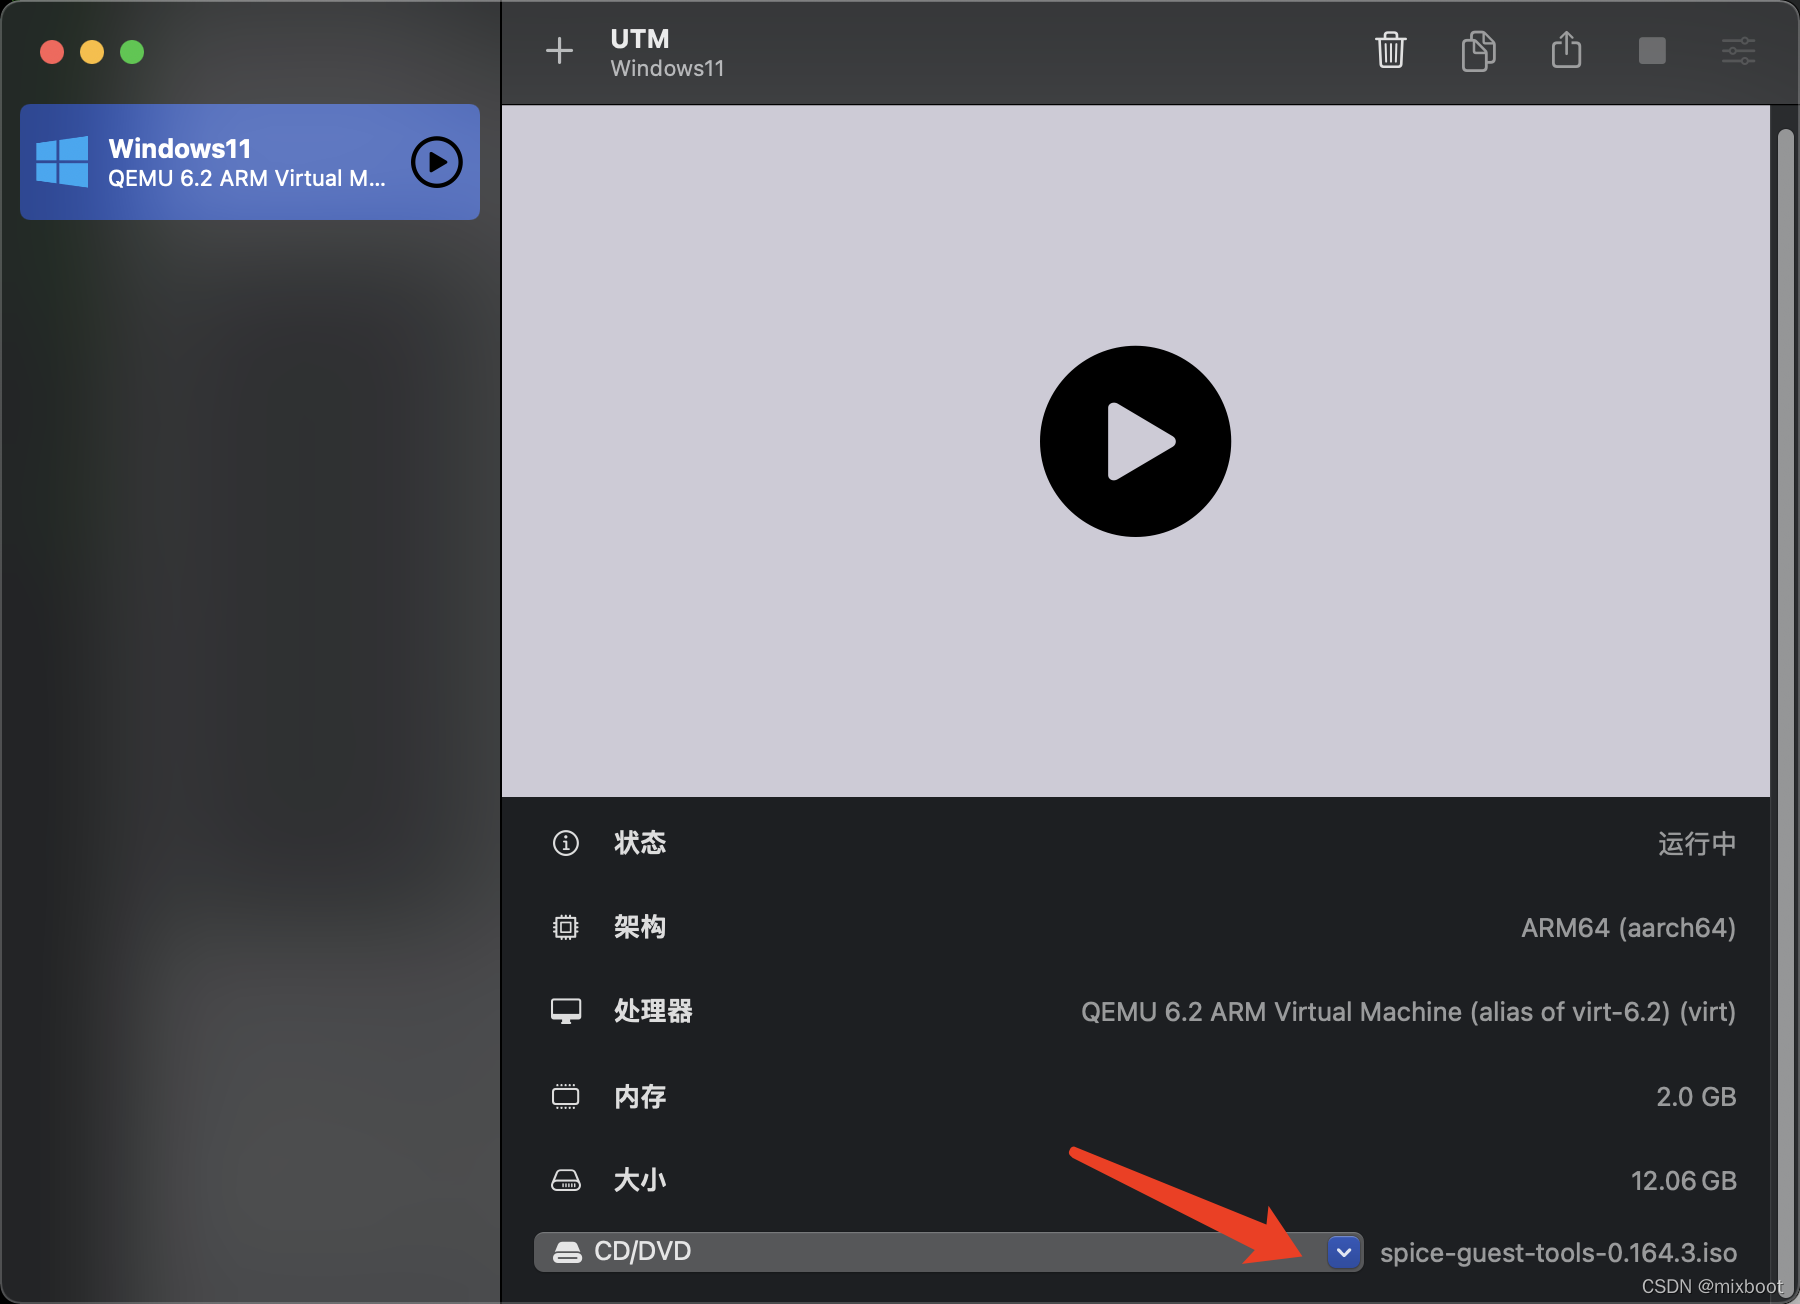This screenshot has height=1304, width=1800.
Task: Open the CD/DVD image selection dropdown
Action: pos(1344,1252)
